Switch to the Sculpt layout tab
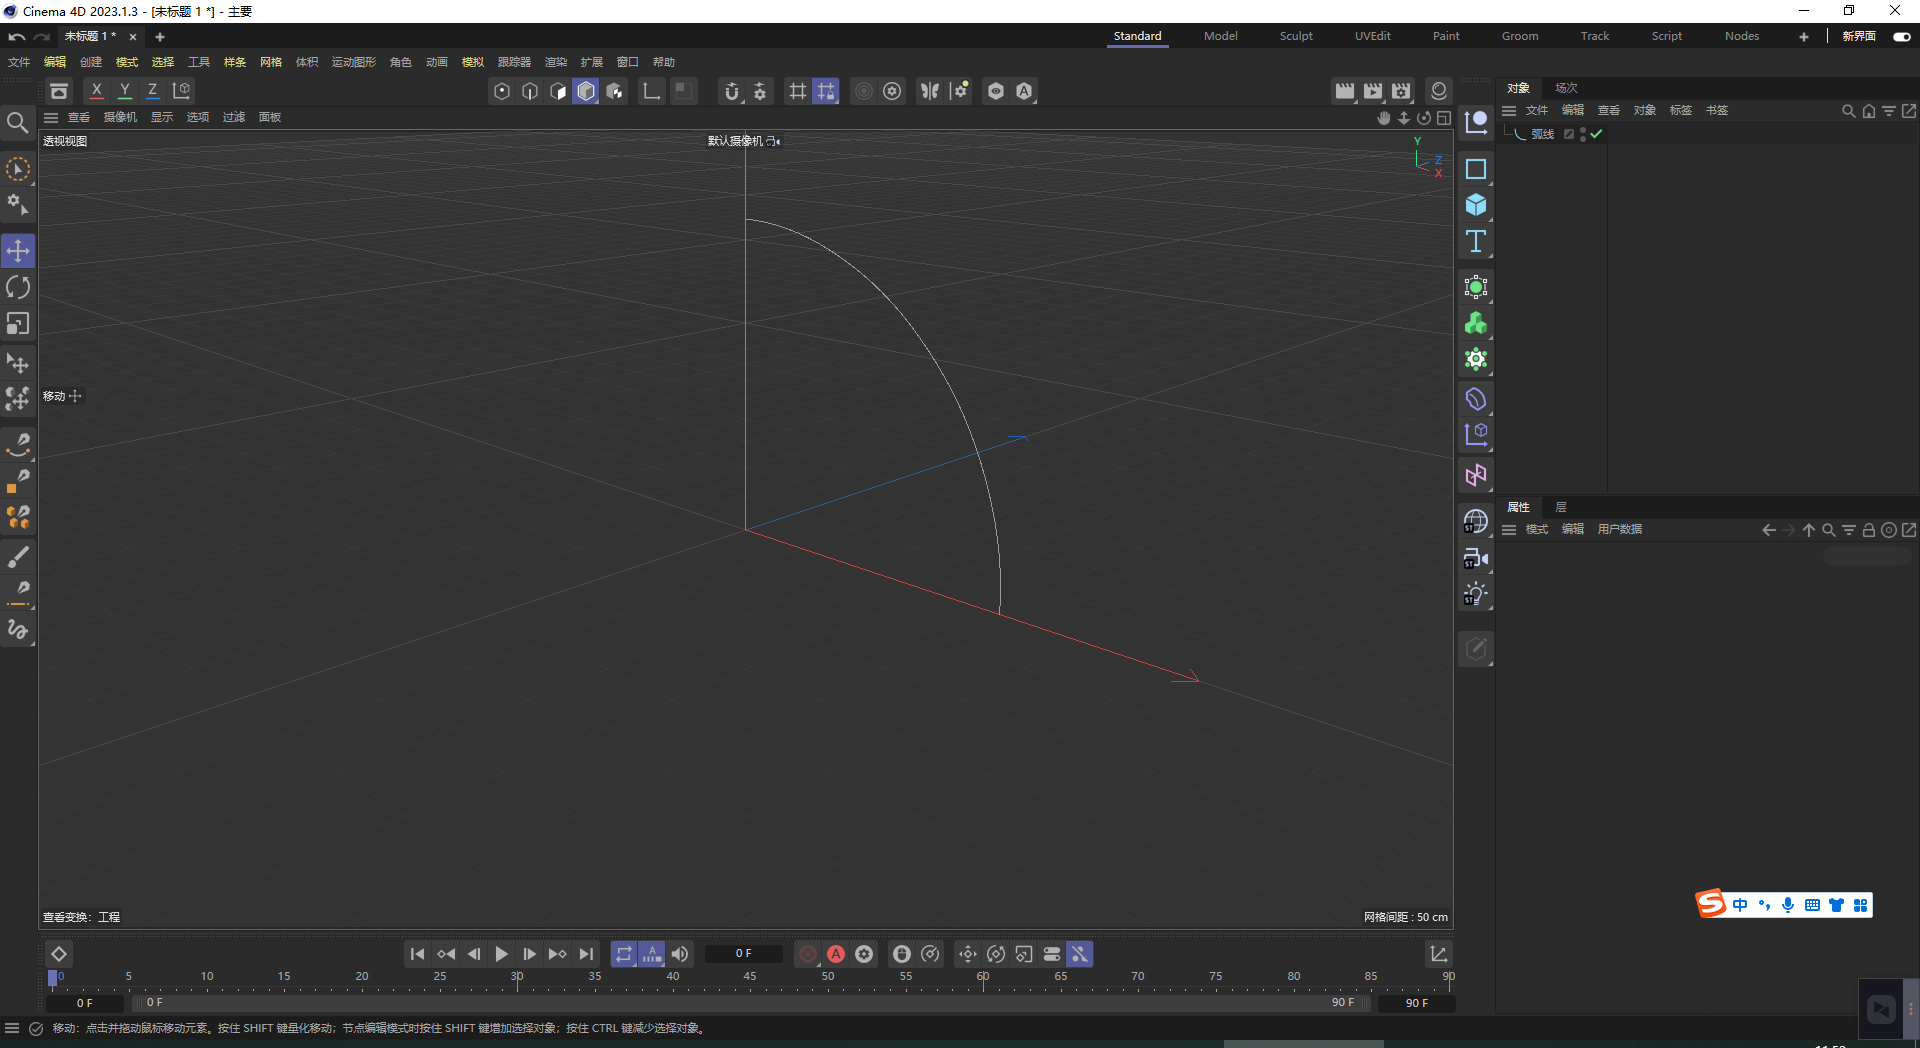1920x1048 pixels. pos(1296,36)
